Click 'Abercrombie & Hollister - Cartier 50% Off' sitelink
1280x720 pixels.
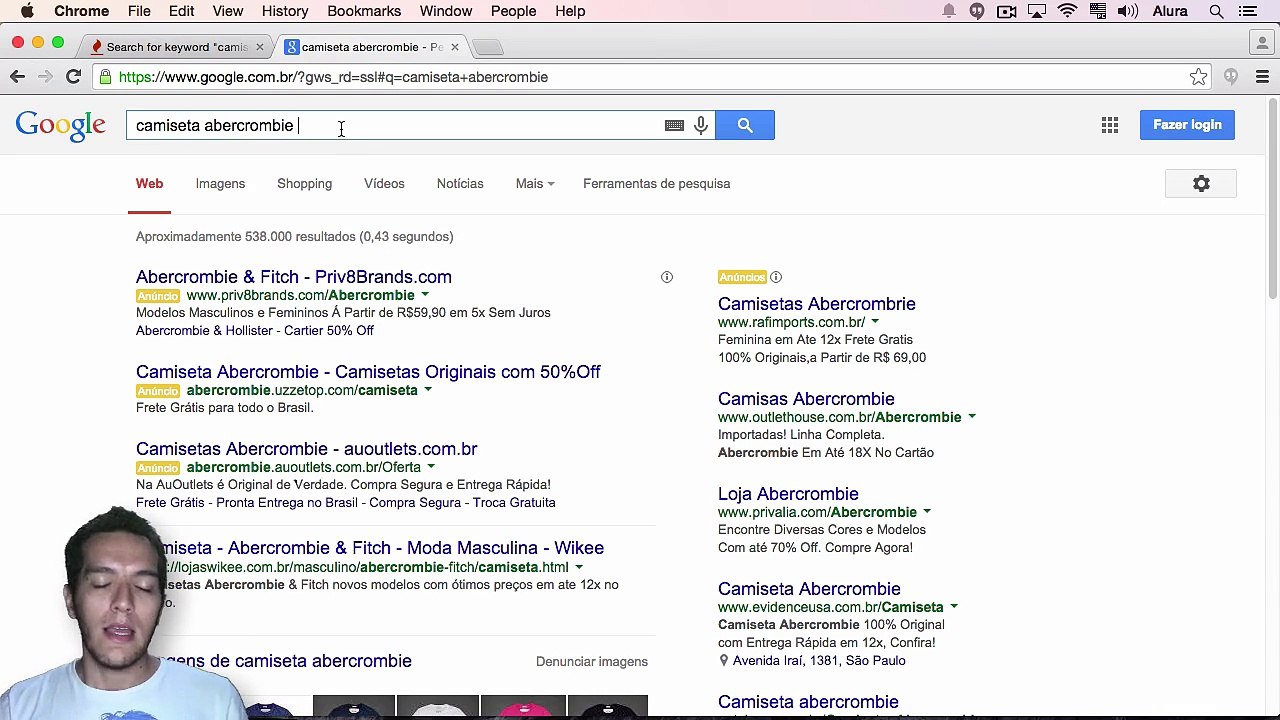(x=255, y=331)
